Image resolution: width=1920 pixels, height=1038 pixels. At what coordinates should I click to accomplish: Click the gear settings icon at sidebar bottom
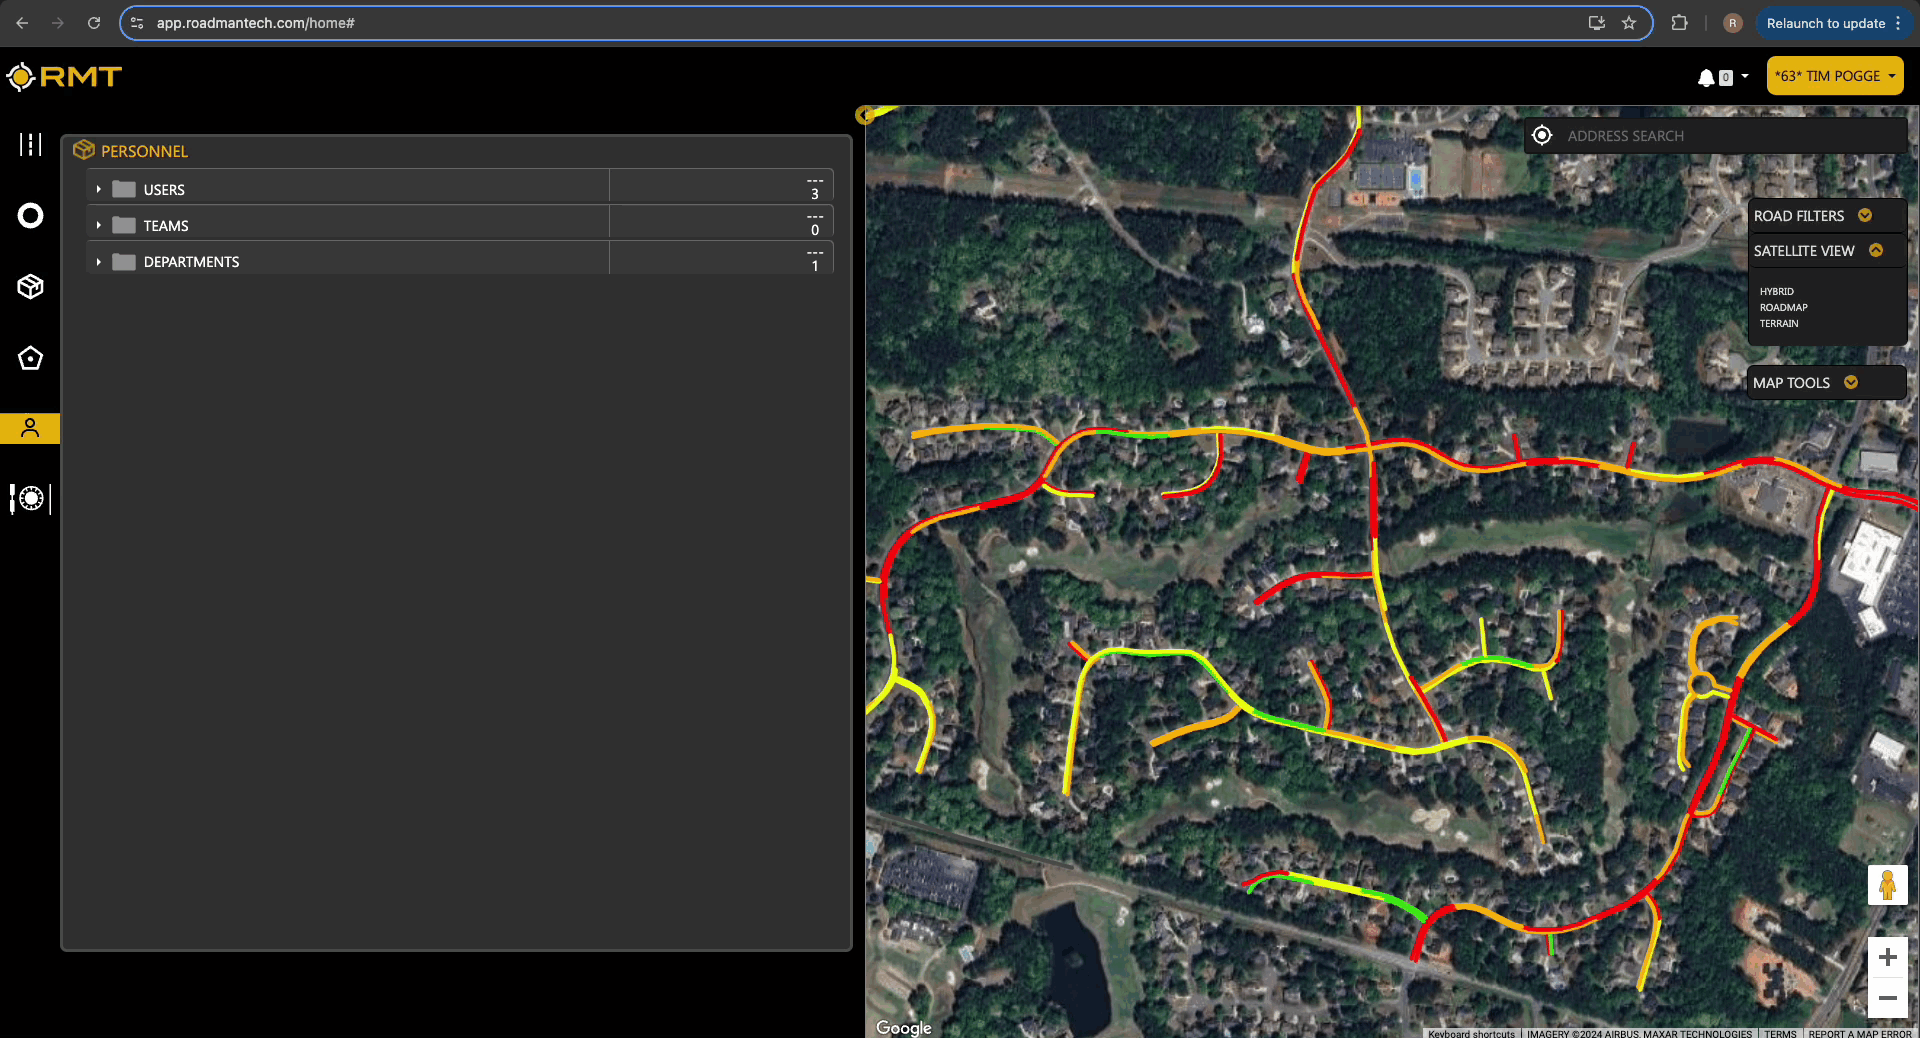[30, 499]
